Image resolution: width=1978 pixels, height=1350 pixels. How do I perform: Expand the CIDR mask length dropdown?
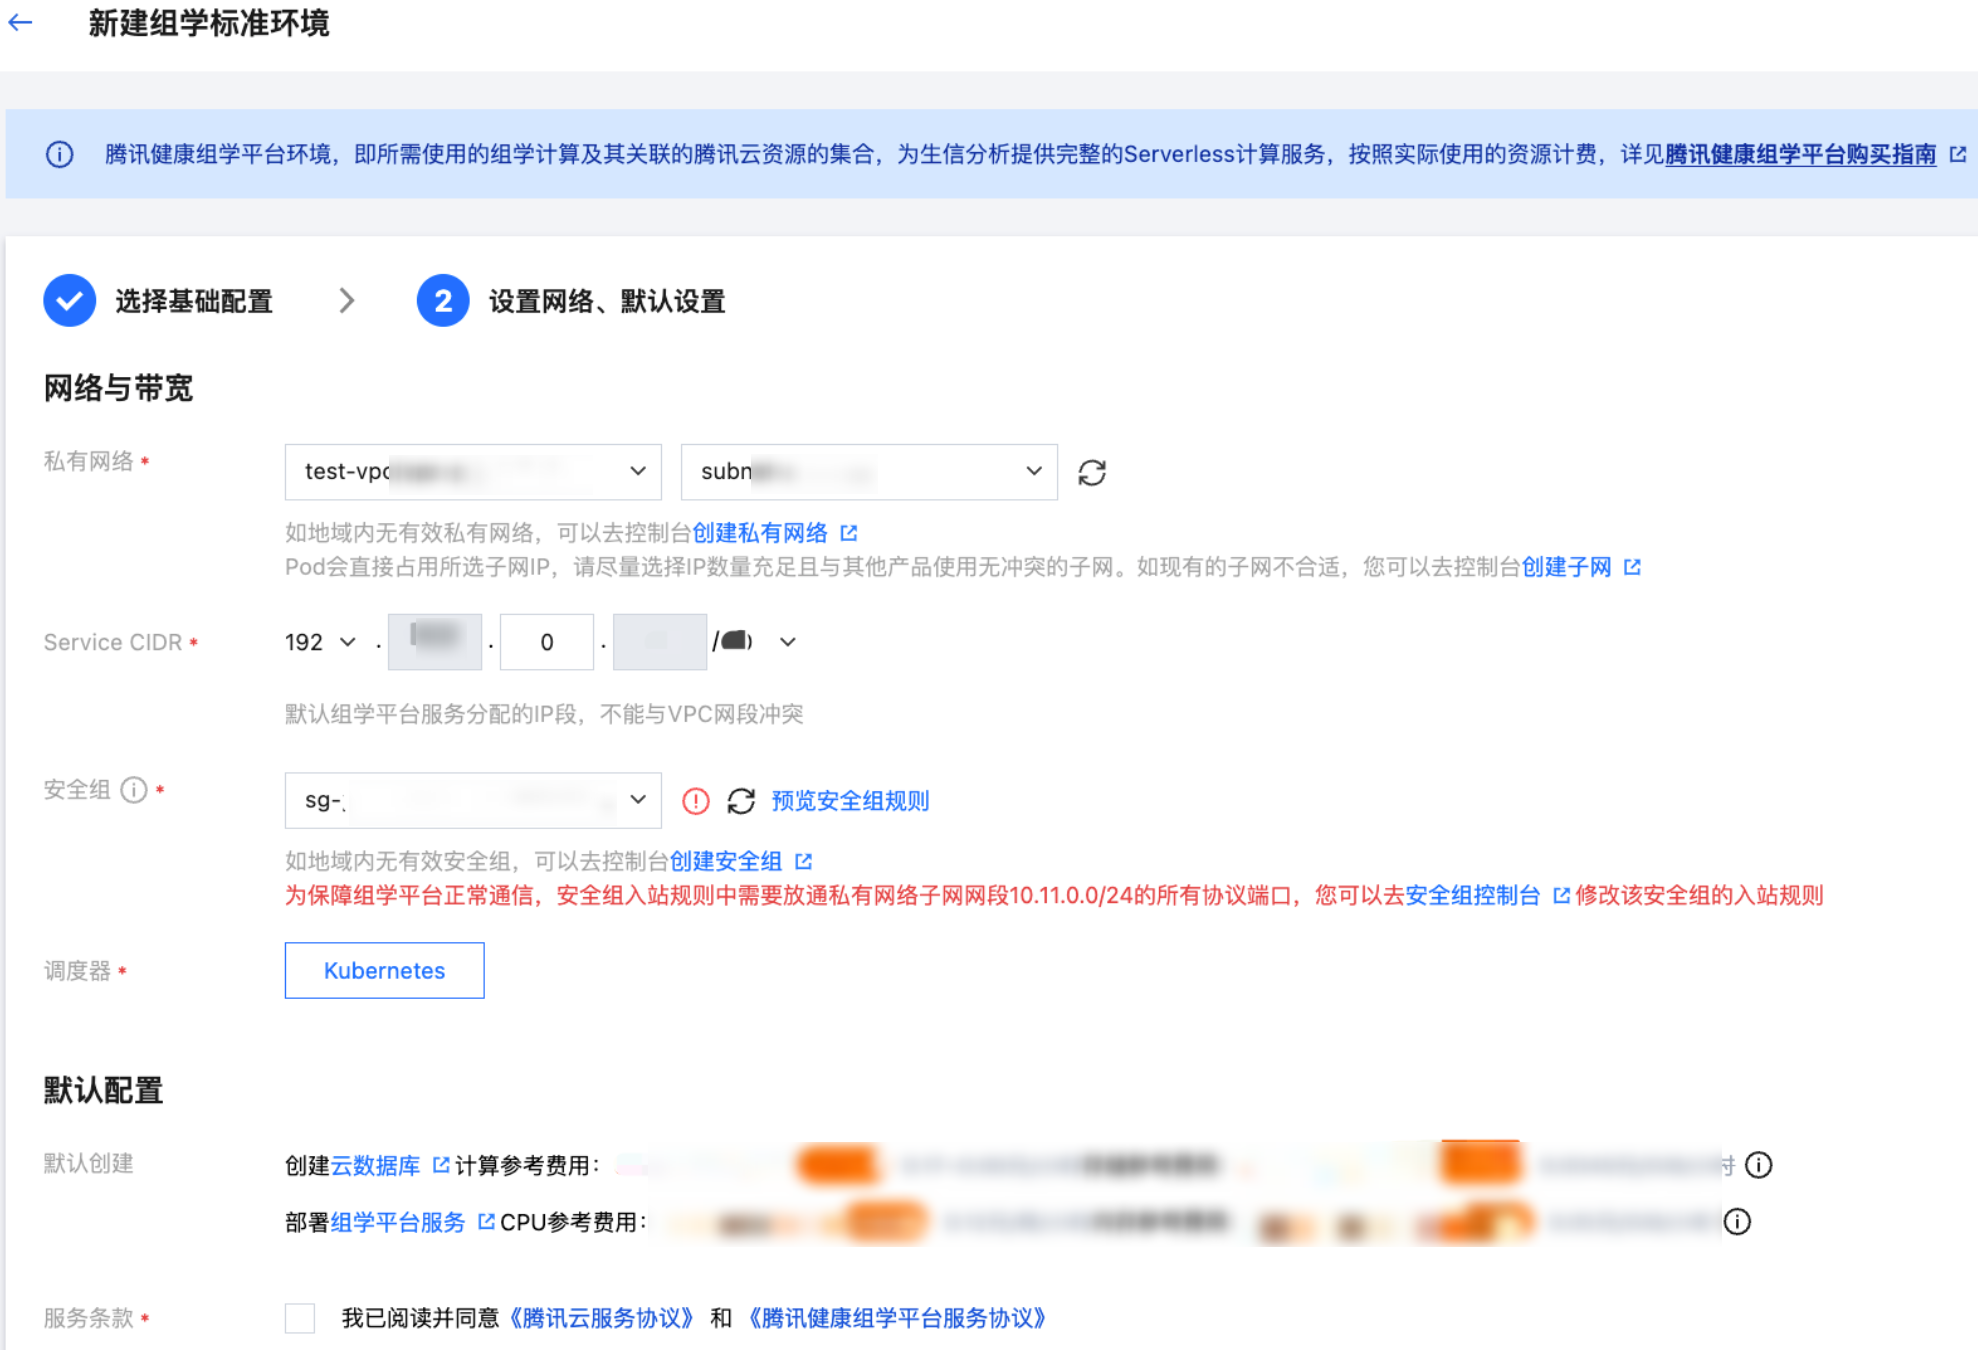(x=788, y=642)
